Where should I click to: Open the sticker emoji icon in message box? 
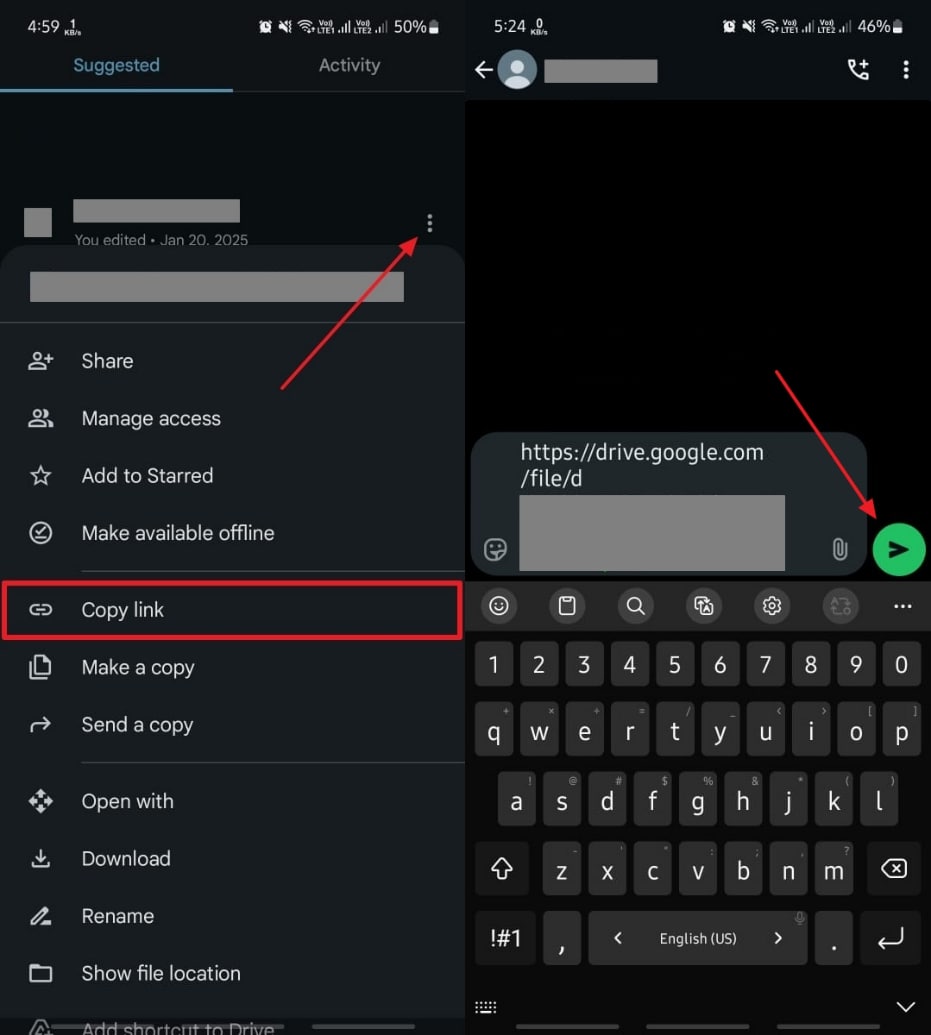click(495, 549)
